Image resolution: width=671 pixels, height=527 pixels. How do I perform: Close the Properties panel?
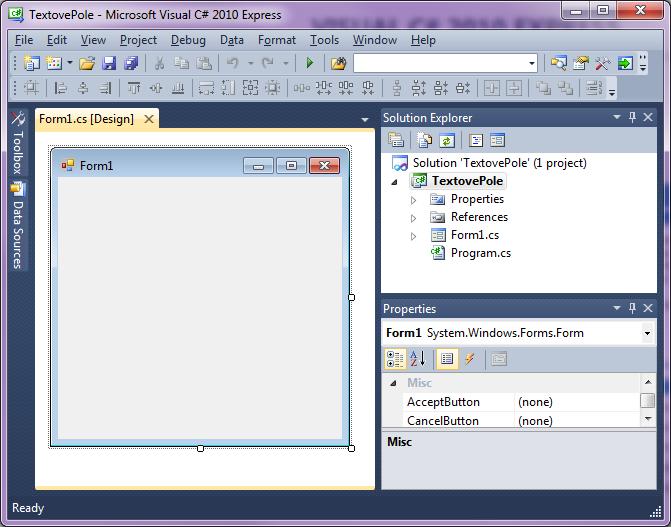pos(648,308)
